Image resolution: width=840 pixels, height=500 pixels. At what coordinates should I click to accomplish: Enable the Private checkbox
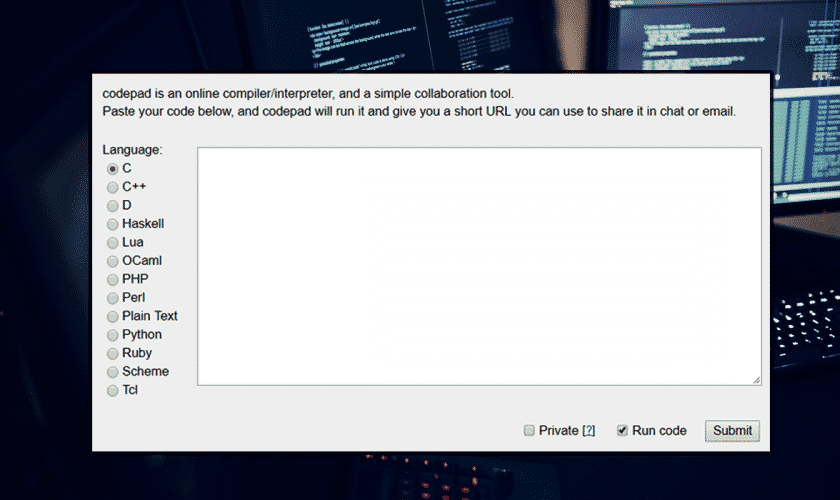point(529,430)
